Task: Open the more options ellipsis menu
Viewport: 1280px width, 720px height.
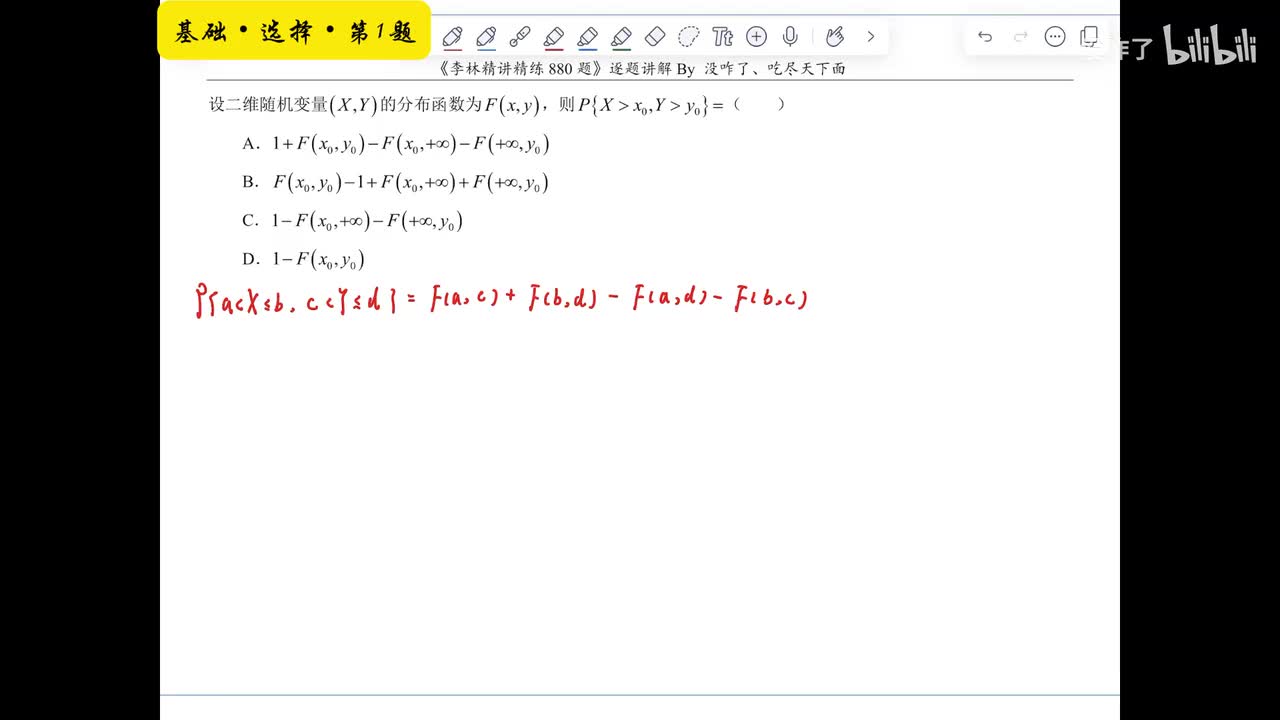Action: 1055,37
